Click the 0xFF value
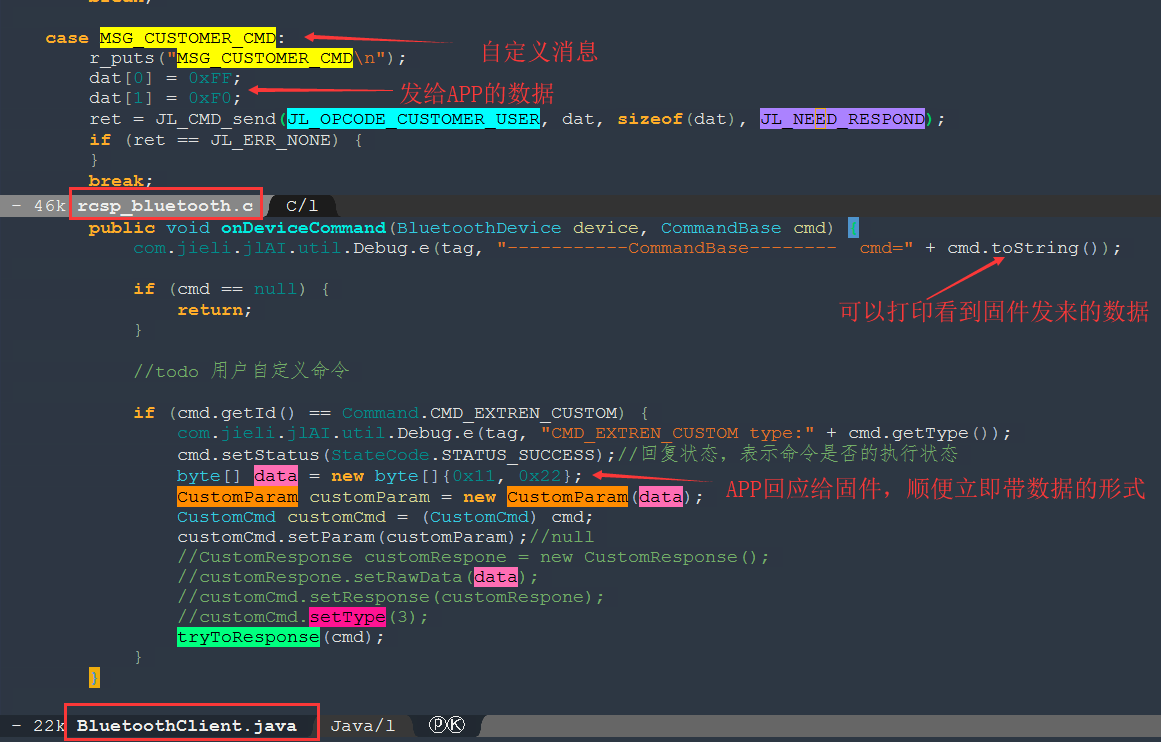The width and height of the screenshot is (1161, 742). [x=210, y=78]
